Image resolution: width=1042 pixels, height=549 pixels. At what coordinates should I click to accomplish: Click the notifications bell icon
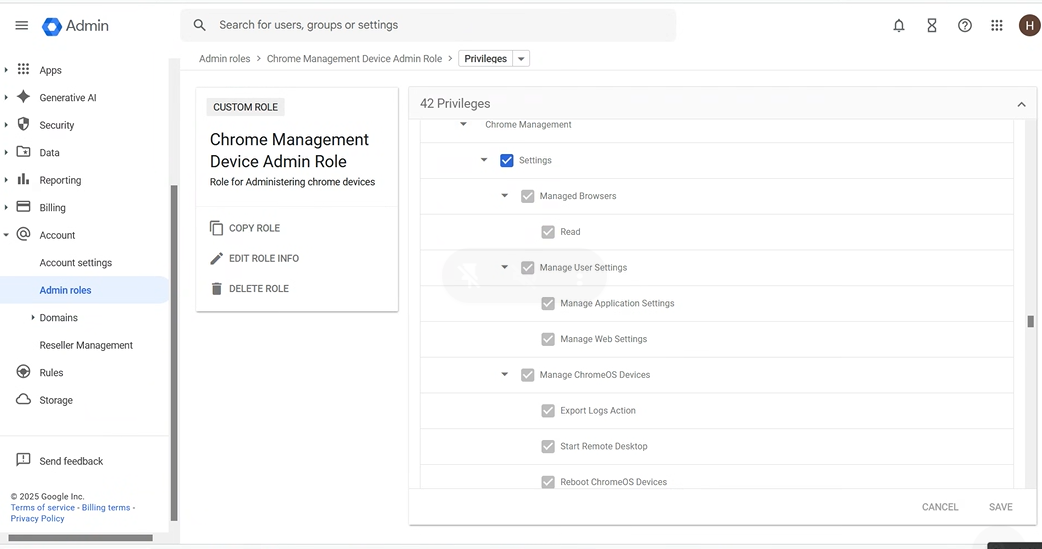pos(898,26)
